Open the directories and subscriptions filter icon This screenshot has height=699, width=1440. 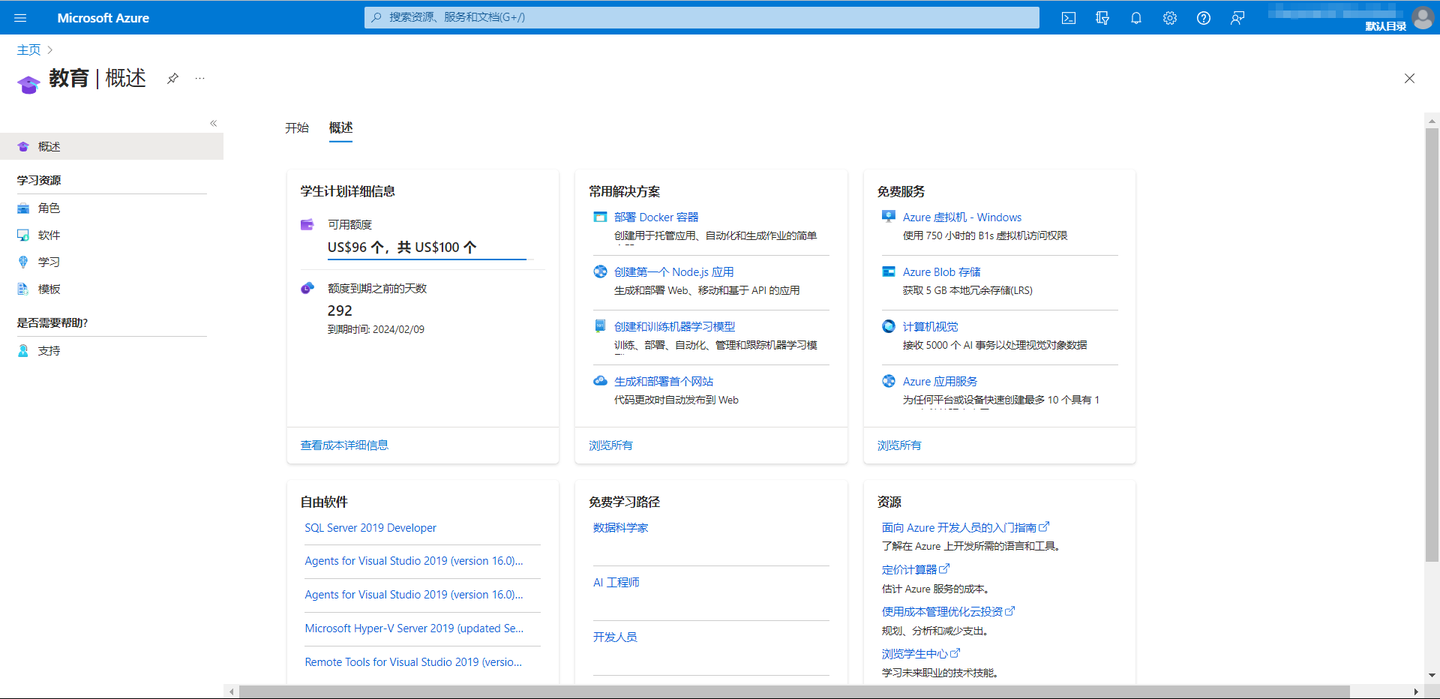(1102, 18)
